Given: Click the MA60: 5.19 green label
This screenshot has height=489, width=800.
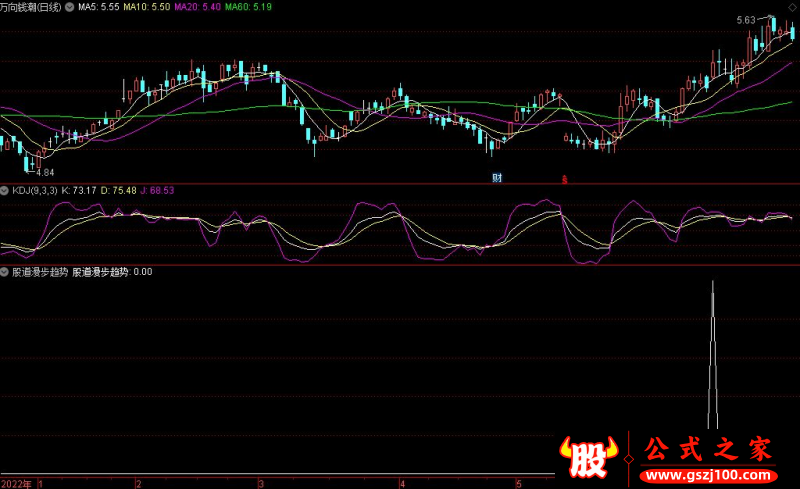Looking at the screenshot, I should click(248, 7).
